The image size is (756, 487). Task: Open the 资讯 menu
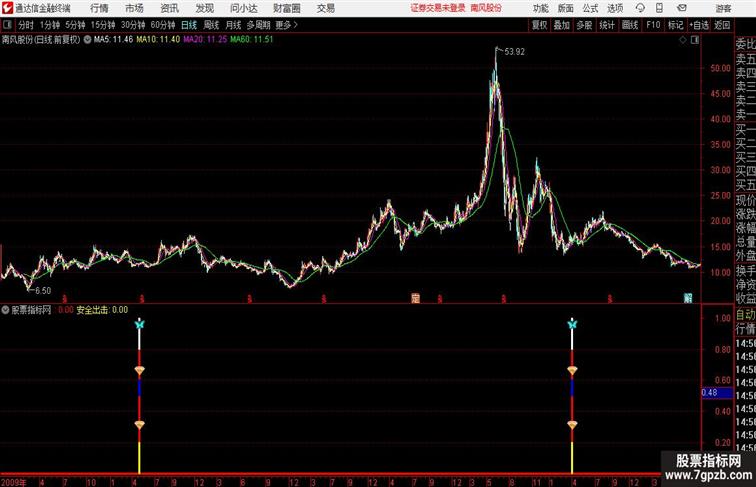pos(169,8)
